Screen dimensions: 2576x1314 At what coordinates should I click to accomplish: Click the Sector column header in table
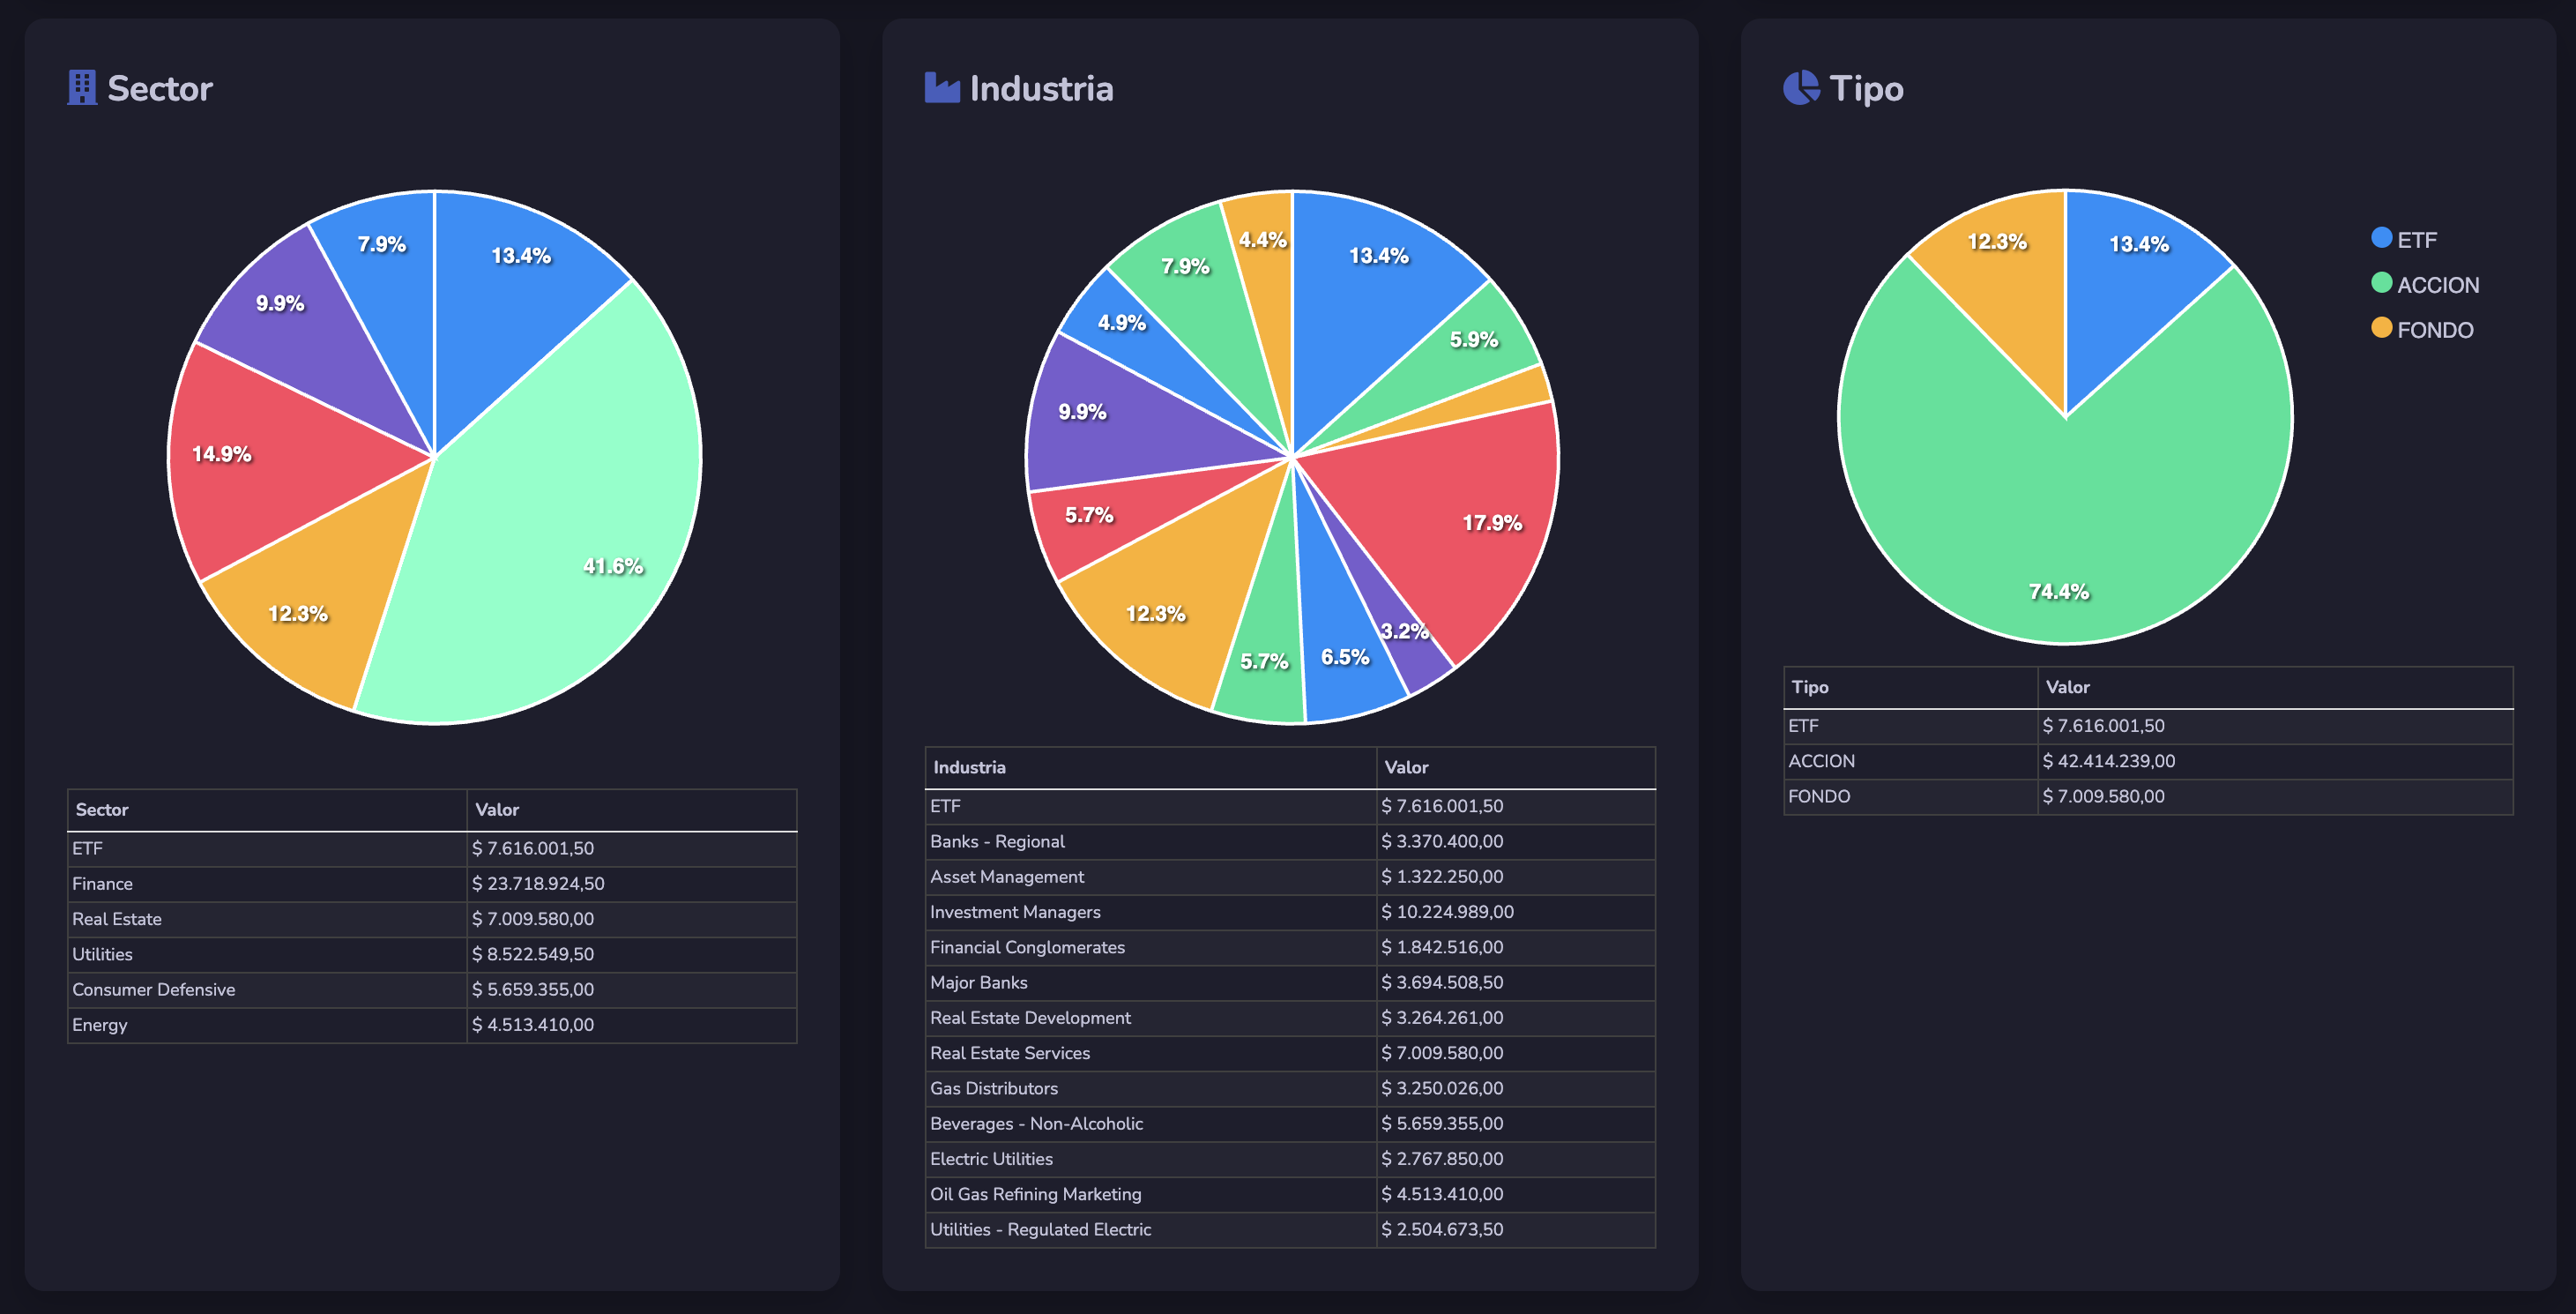(x=102, y=810)
